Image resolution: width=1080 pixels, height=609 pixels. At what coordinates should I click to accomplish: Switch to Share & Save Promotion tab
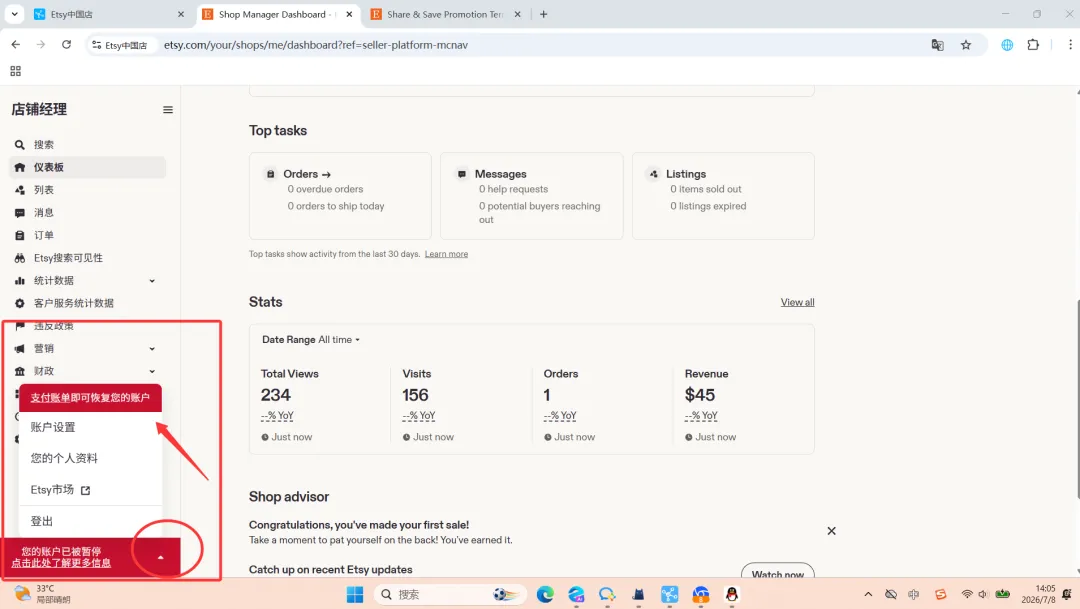[x=446, y=14]
